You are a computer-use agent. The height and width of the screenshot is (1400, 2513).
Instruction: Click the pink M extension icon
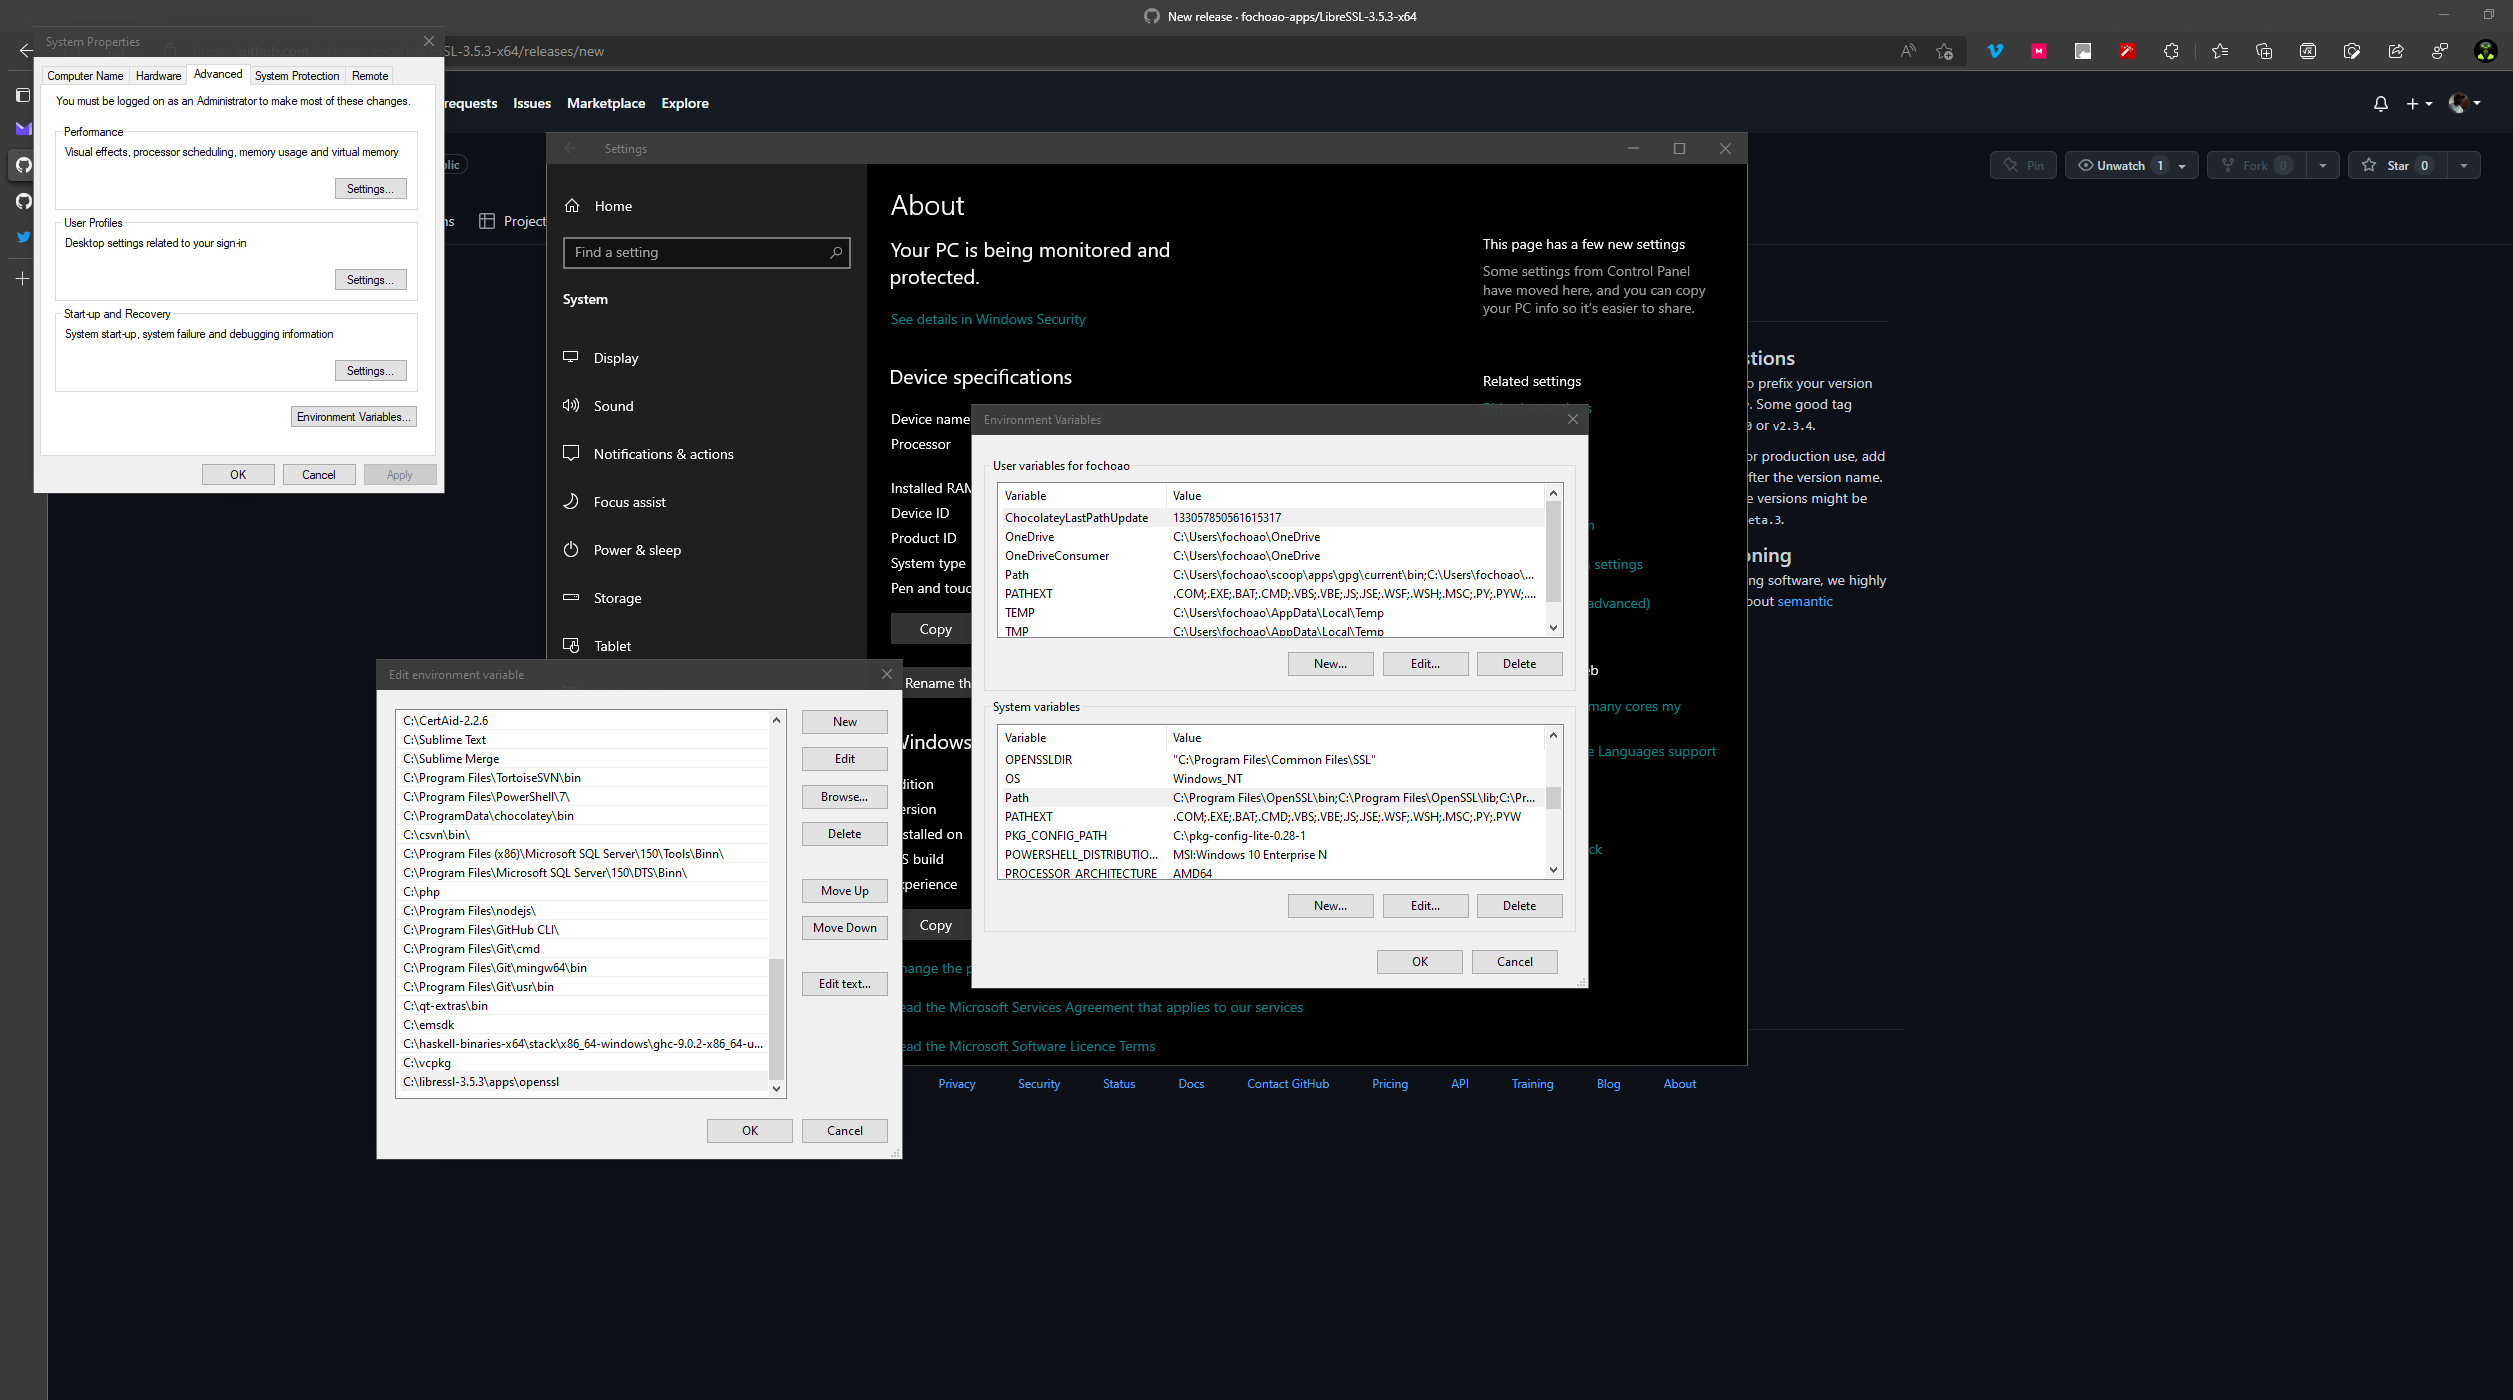coord(2039,50)
